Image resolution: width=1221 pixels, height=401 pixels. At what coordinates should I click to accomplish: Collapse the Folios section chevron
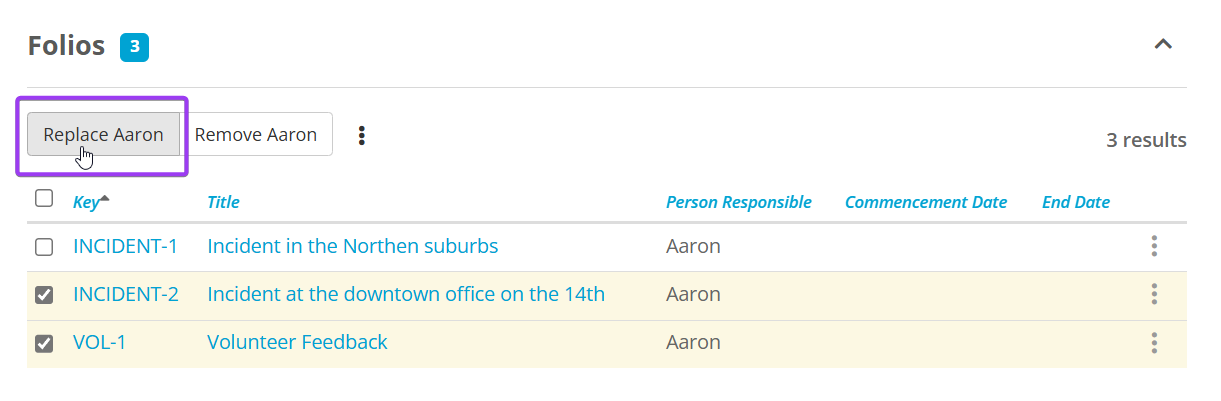point(1163,45)
